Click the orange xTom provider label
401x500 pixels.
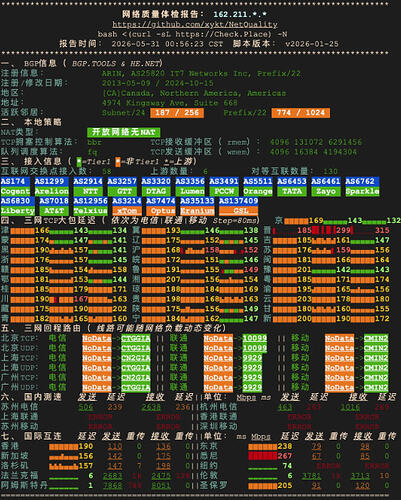pyautogui.click(x=127, y=211)
